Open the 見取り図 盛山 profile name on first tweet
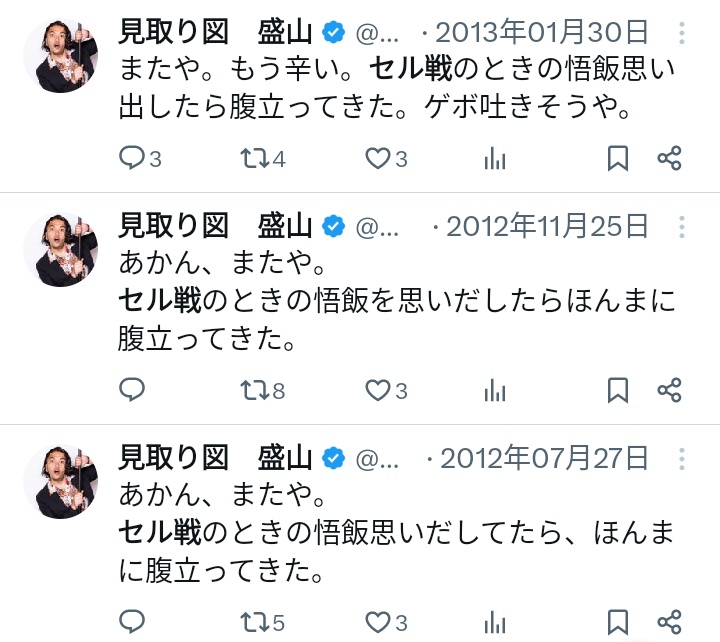 click(215, 32)
